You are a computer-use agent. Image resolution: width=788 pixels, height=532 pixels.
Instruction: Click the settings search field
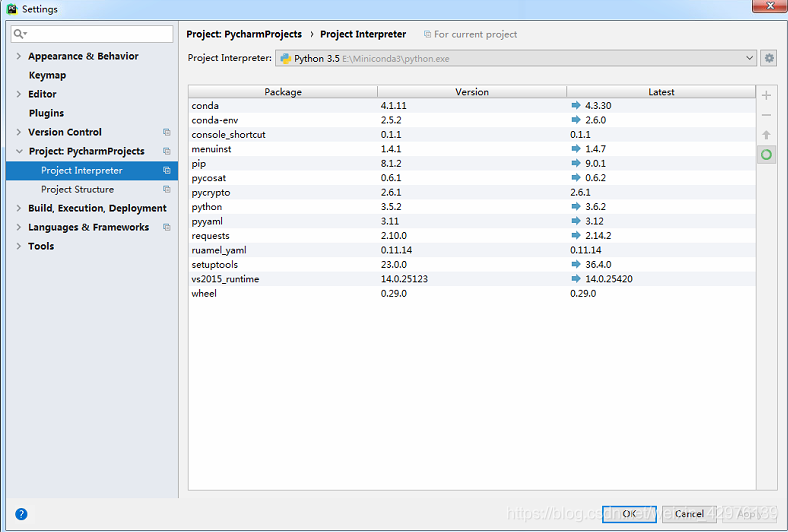(x=92, y=34)
